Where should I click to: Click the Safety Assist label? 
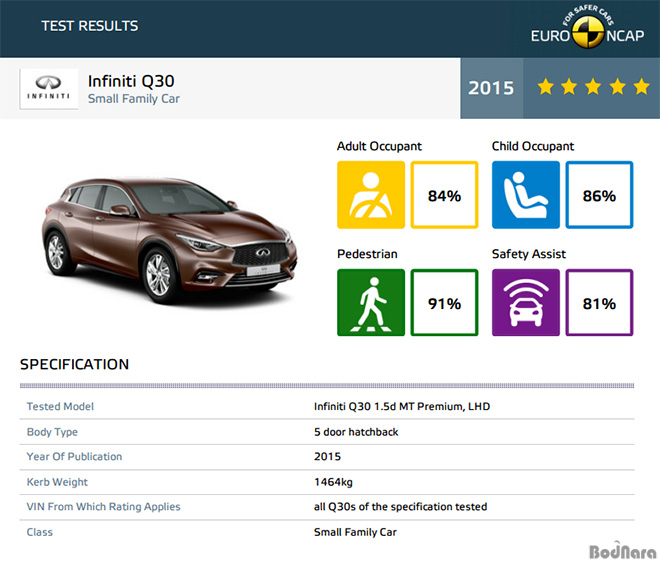coord(529,254)
